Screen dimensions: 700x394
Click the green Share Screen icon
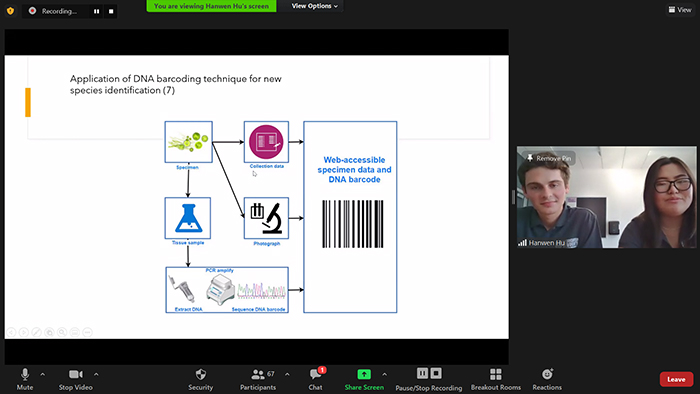364,374
